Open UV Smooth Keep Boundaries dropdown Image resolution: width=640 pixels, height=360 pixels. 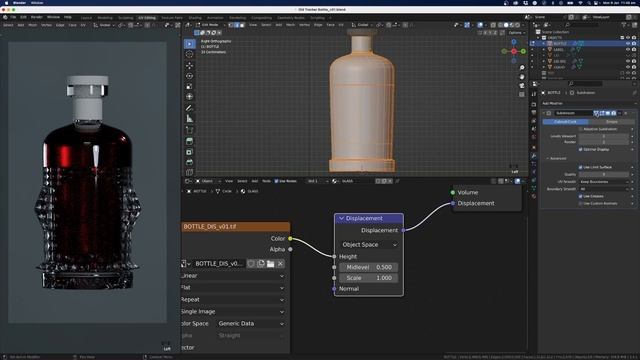click(604, 182)
